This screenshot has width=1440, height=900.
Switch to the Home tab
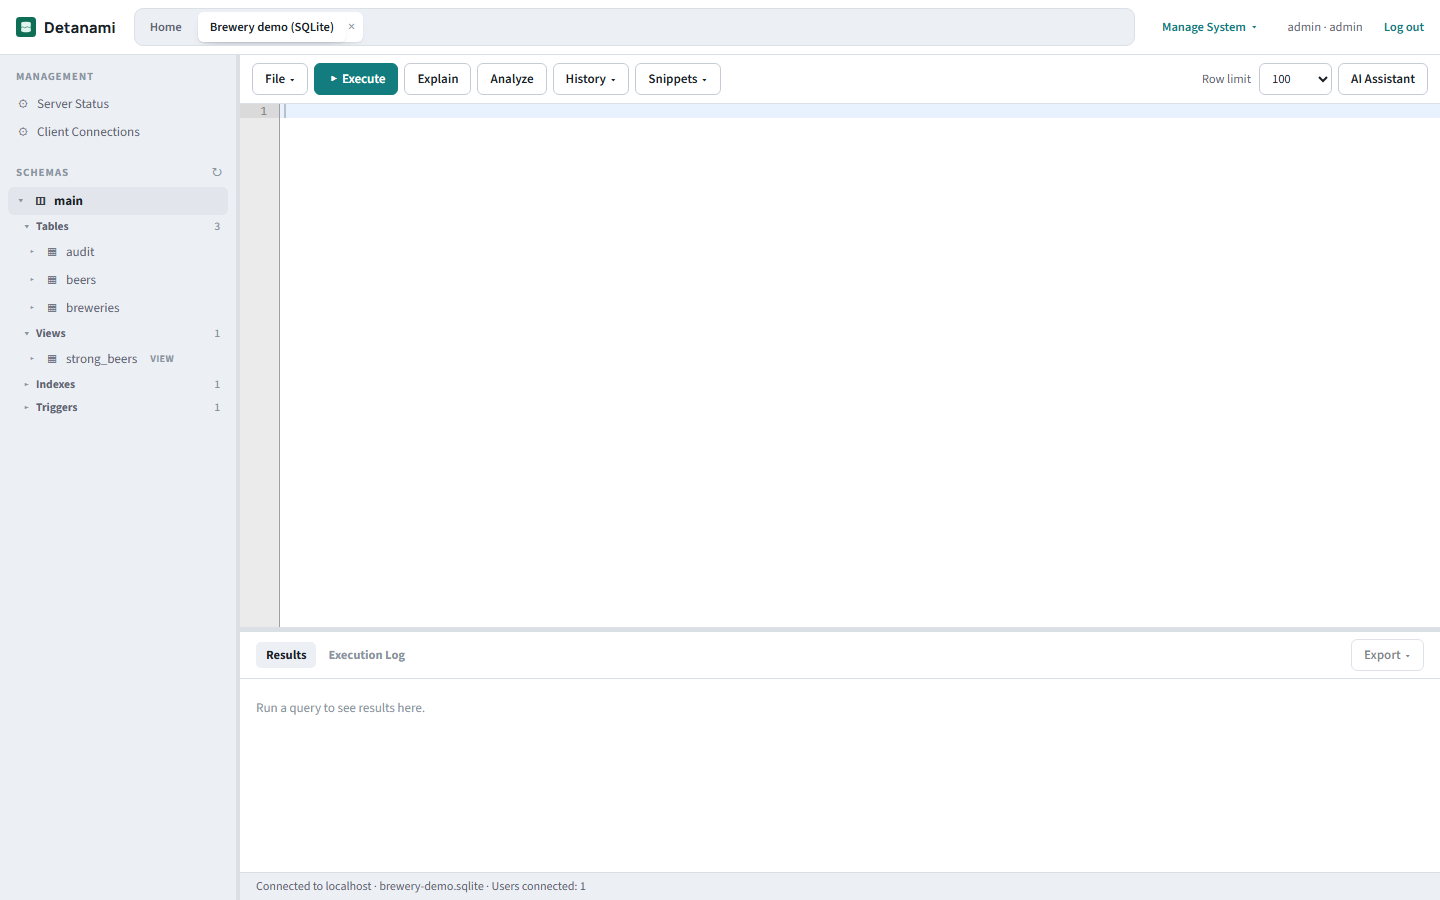166,27
